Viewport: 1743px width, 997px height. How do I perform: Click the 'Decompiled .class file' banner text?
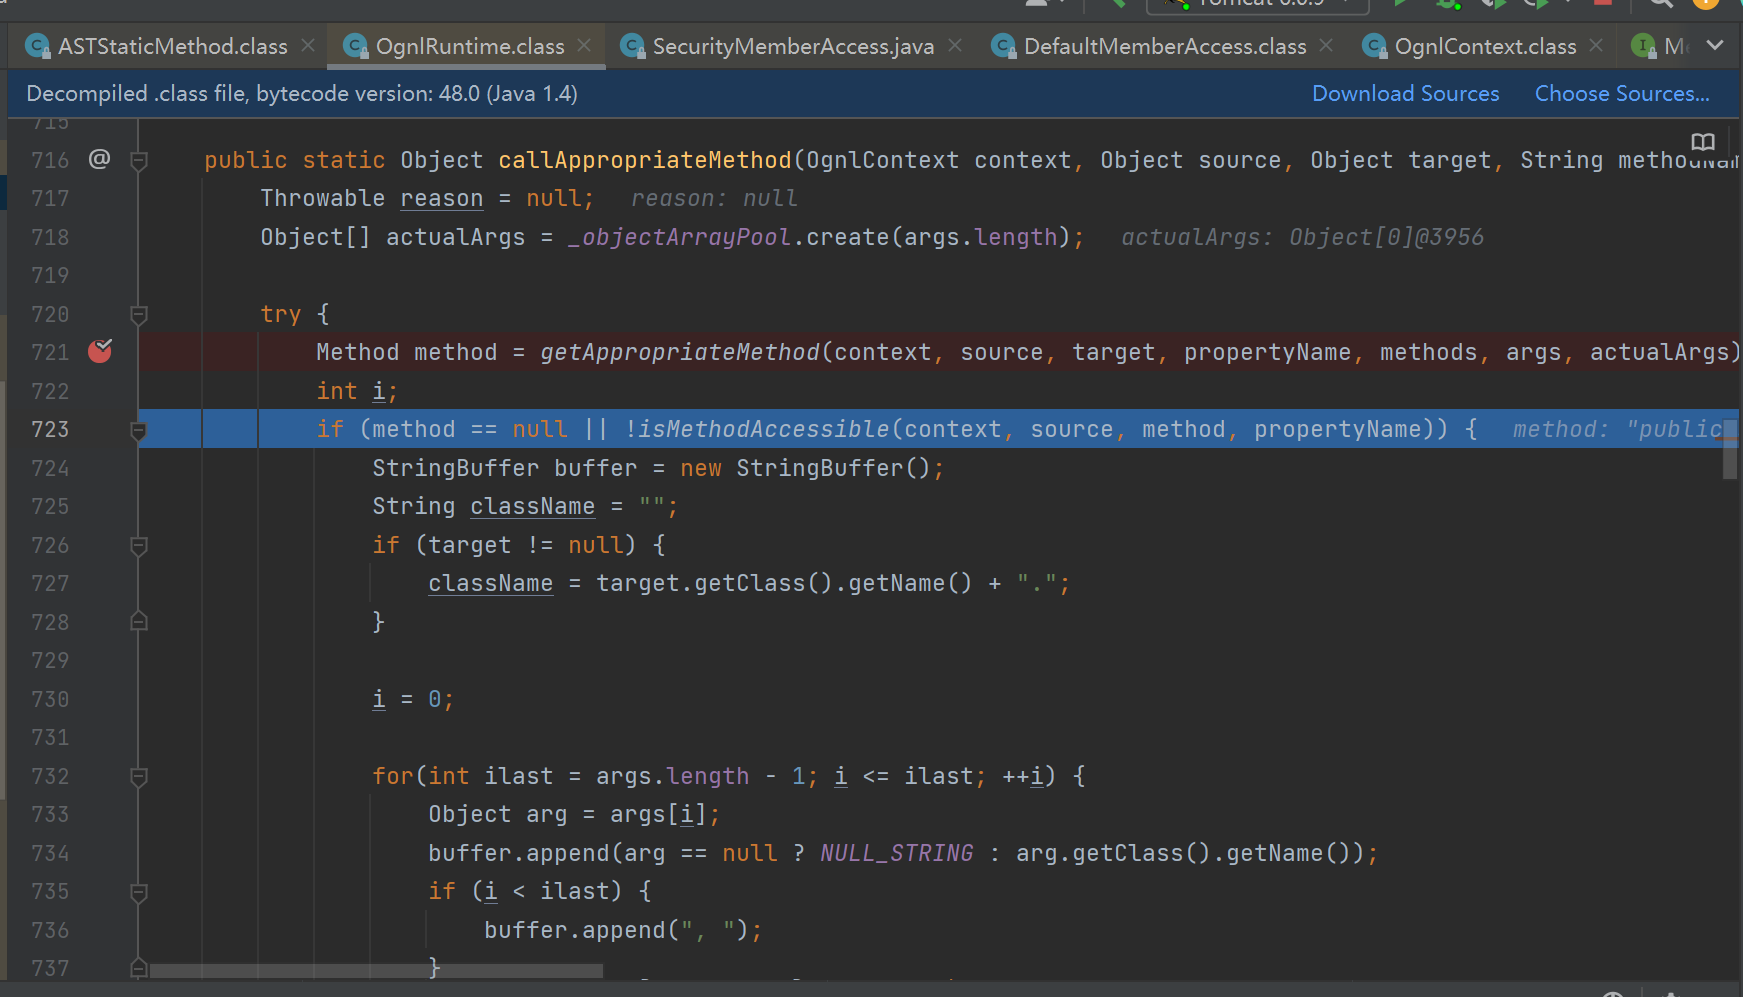[x=301, y=94]
